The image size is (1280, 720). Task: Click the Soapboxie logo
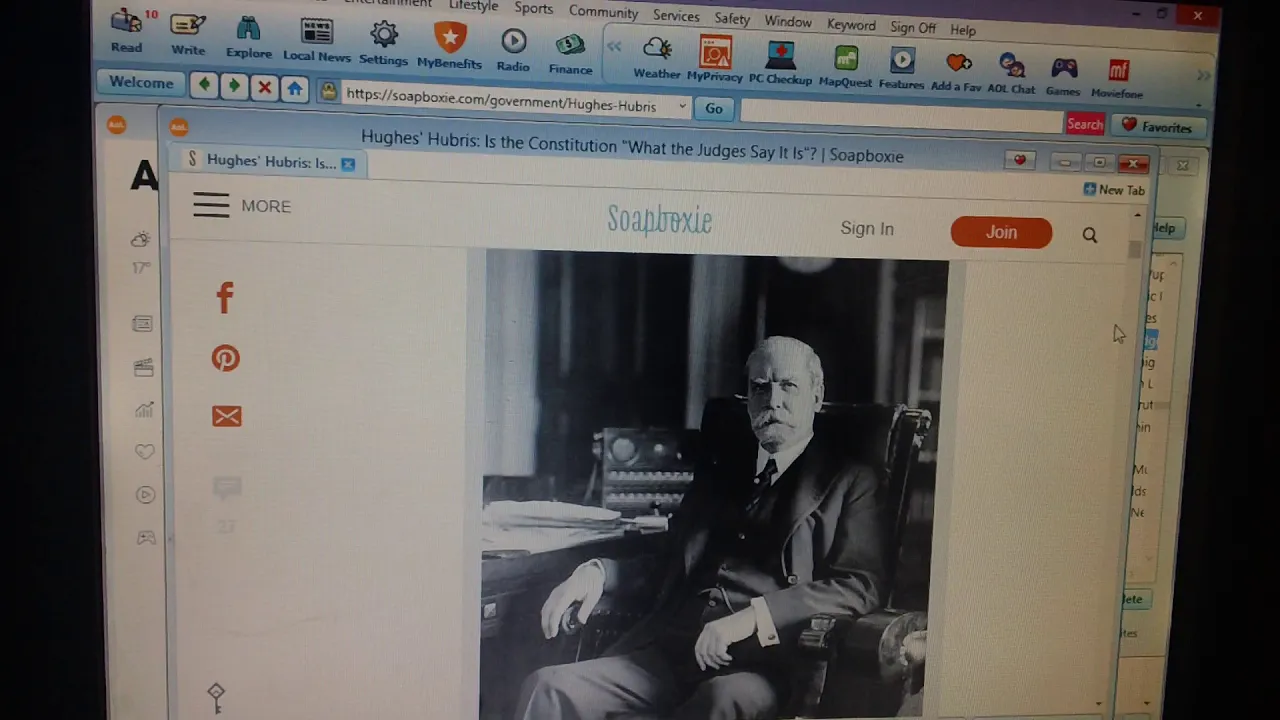(660, 220)
